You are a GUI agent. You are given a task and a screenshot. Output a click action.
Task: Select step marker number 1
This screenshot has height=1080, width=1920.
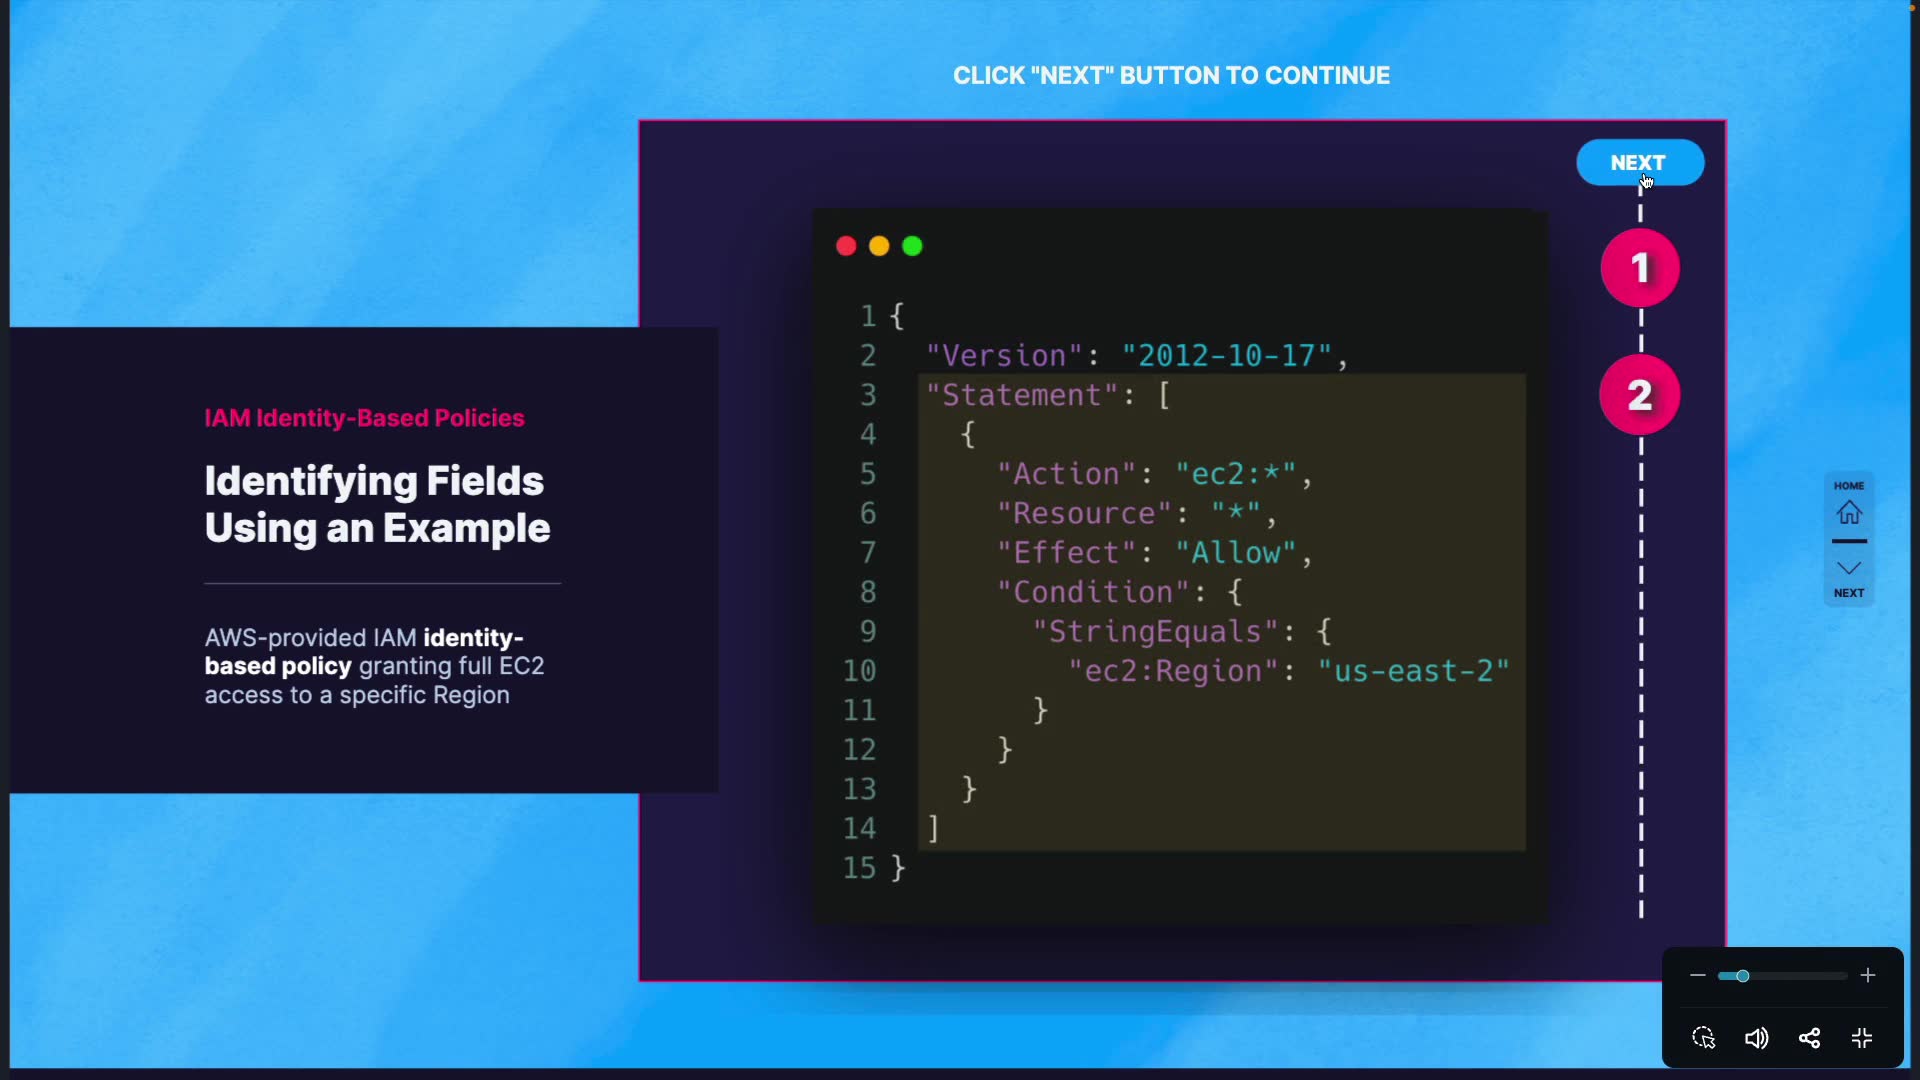click(x=1639, y=268)
